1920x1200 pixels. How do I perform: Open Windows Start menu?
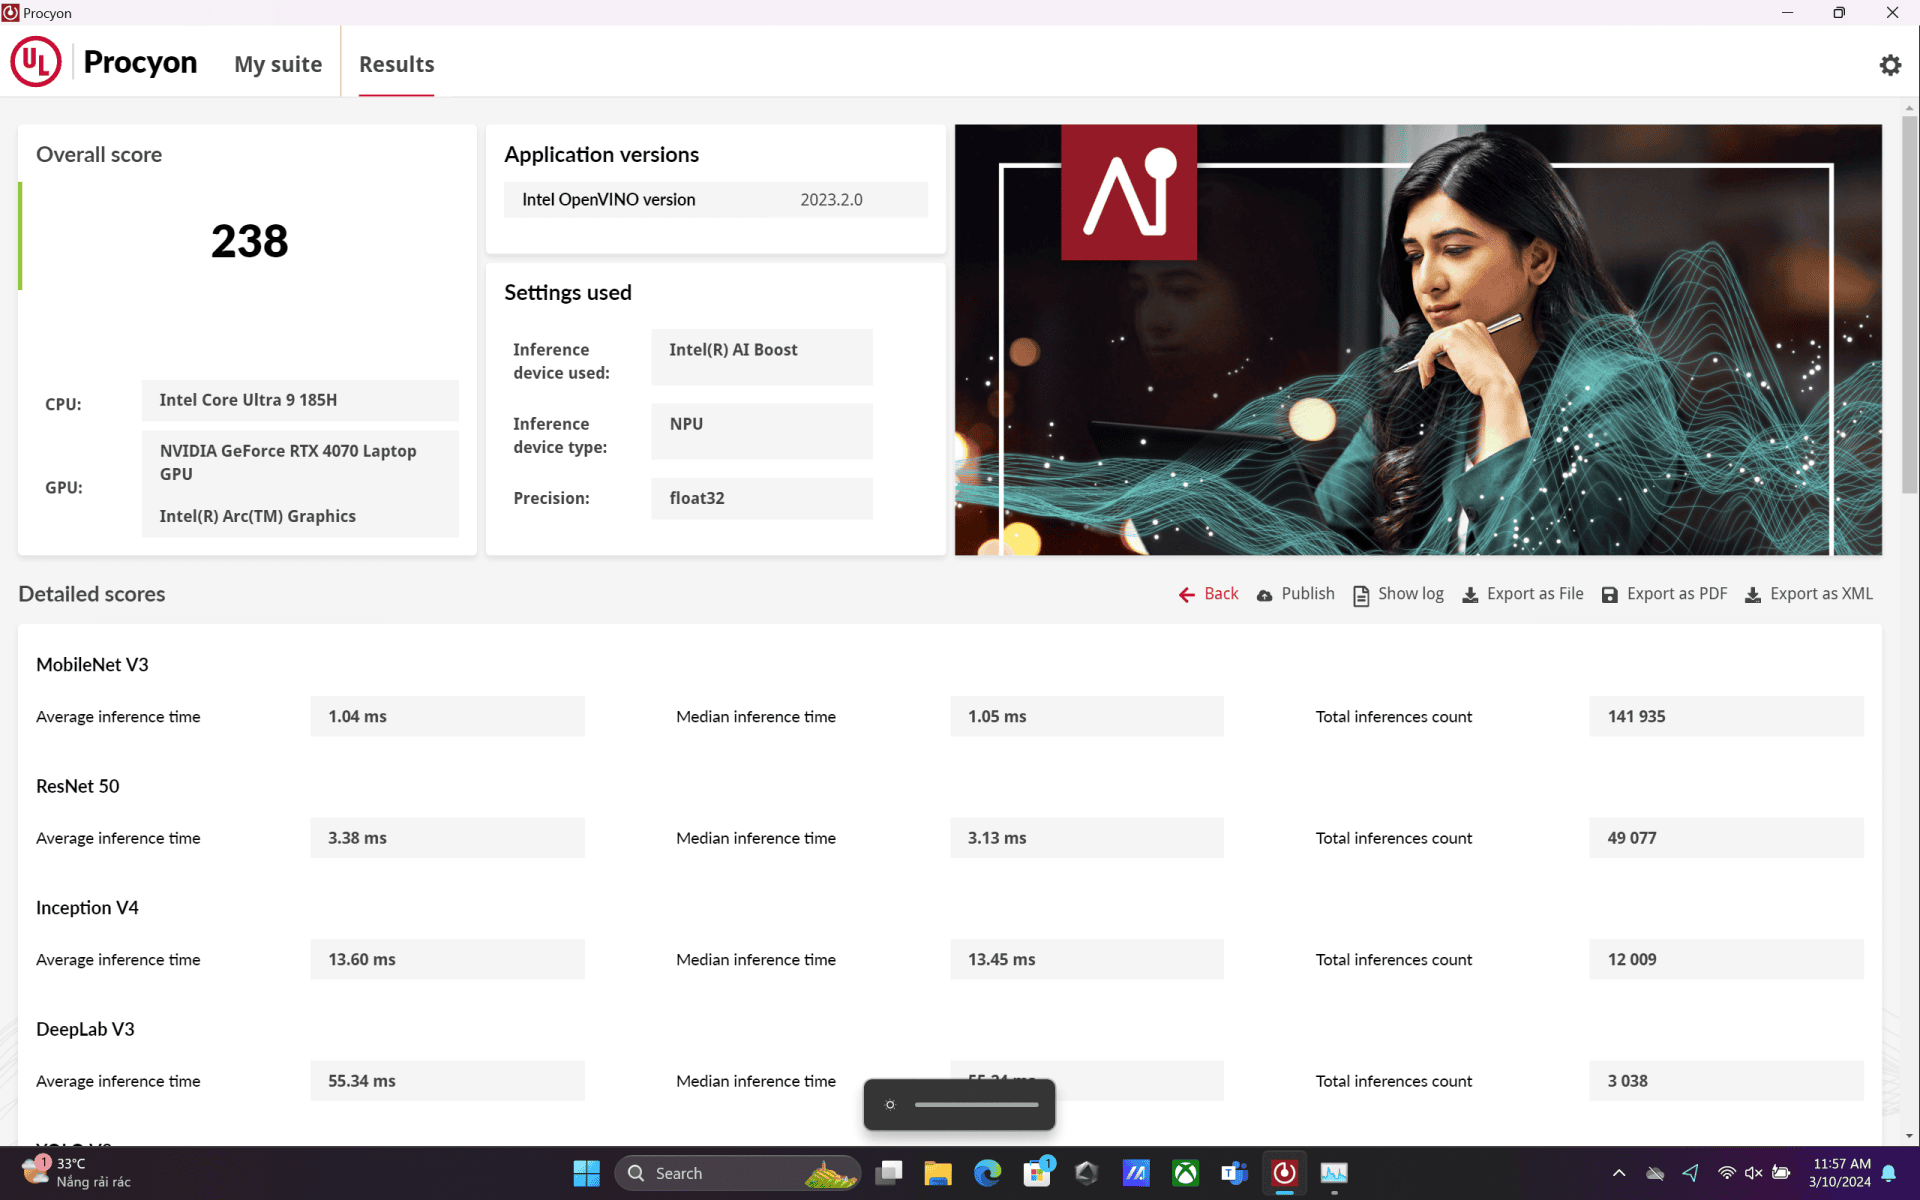(x=586, y=1173)
